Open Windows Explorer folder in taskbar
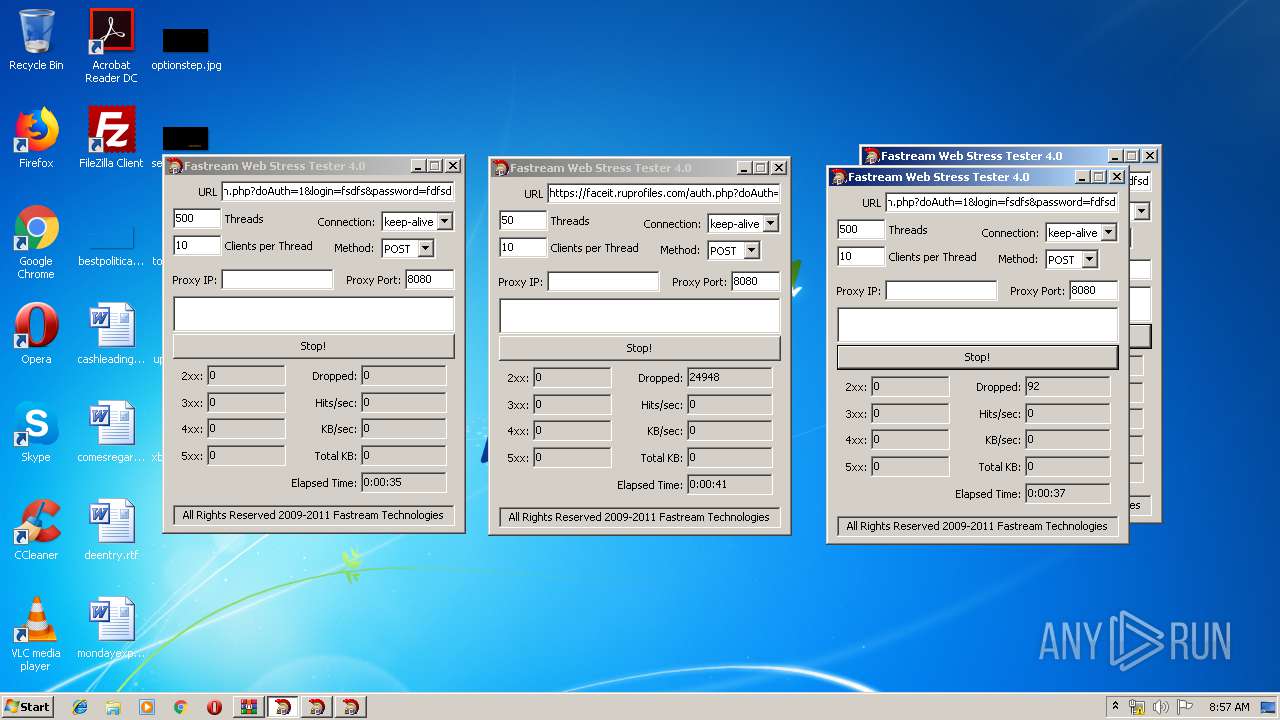The image size is (1280, 720). point(113,707)
